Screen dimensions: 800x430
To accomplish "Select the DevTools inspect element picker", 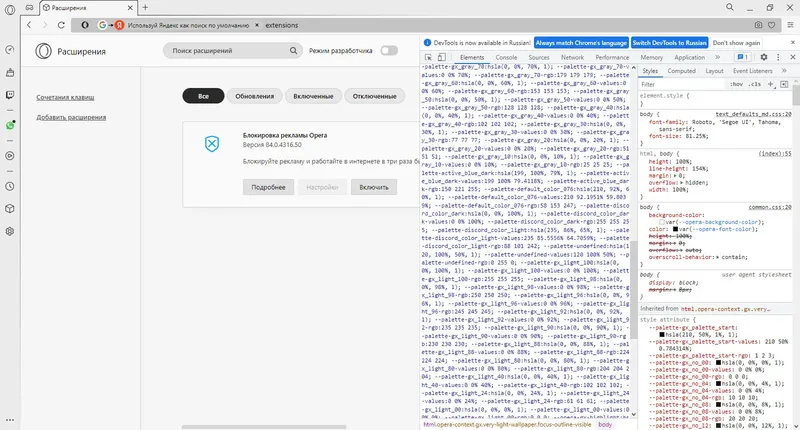I will [x=429, y=57].
